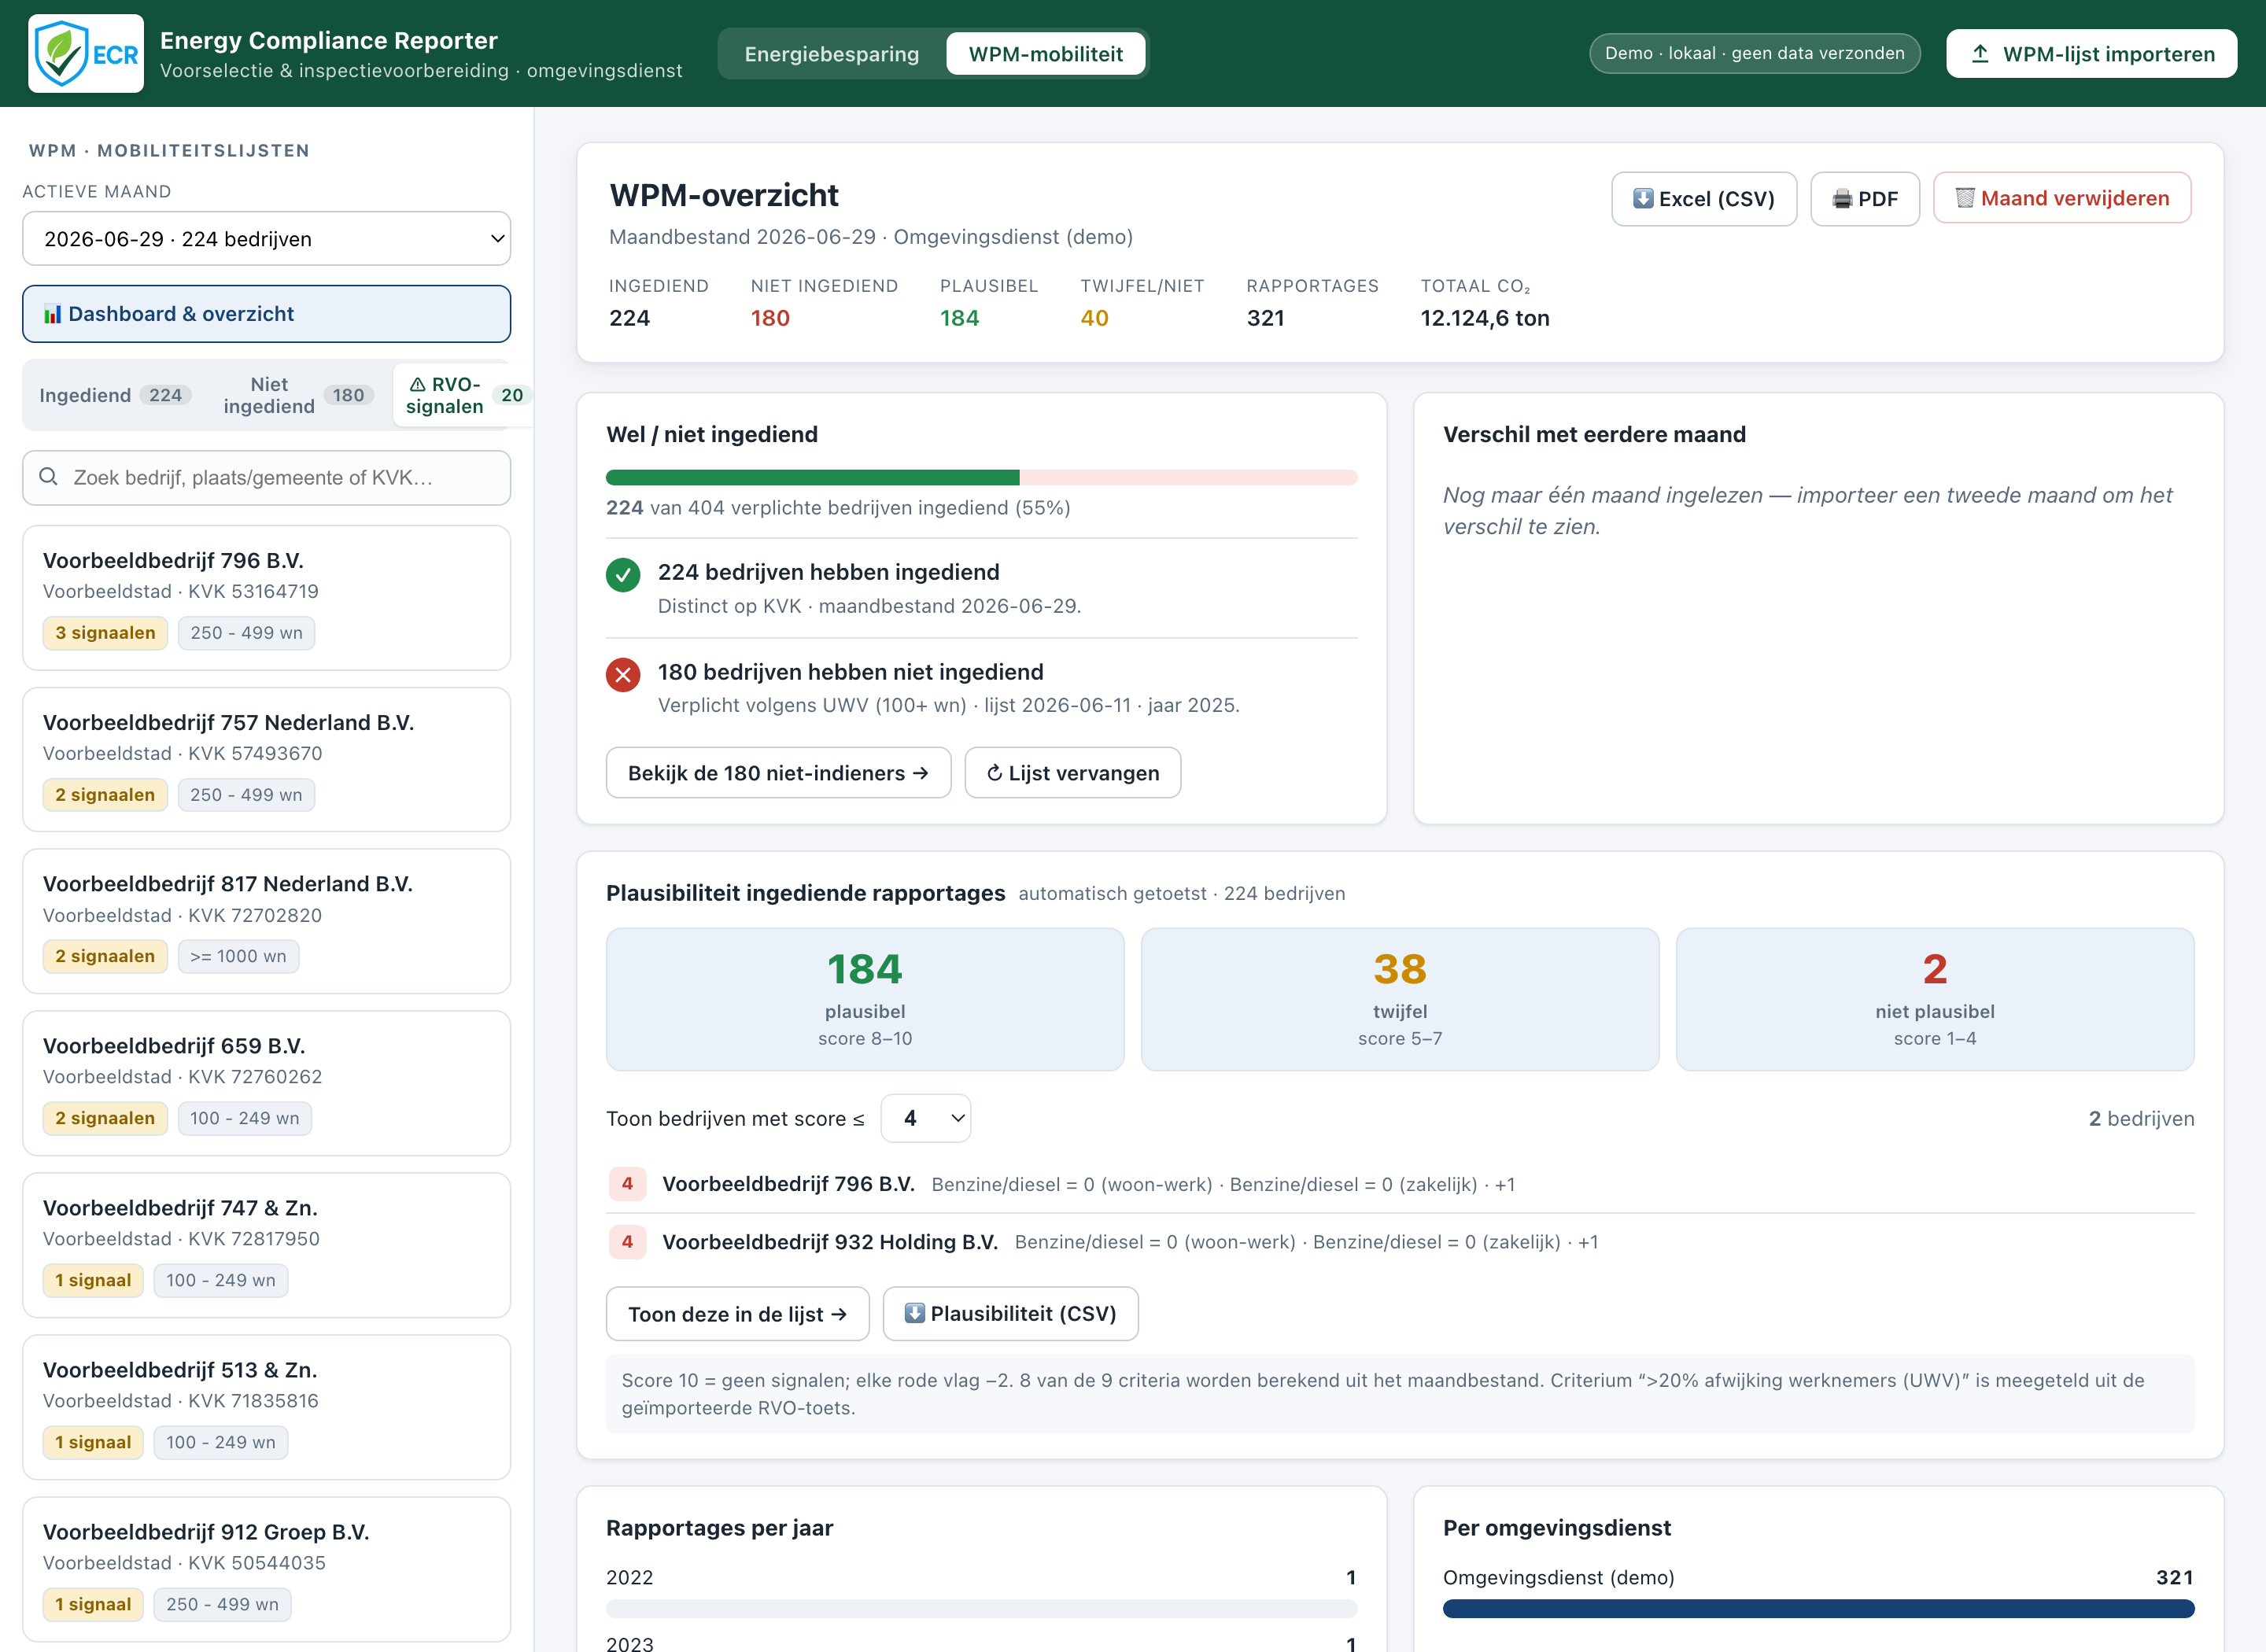Click Lijst vervangen button

coord(1073,773)
